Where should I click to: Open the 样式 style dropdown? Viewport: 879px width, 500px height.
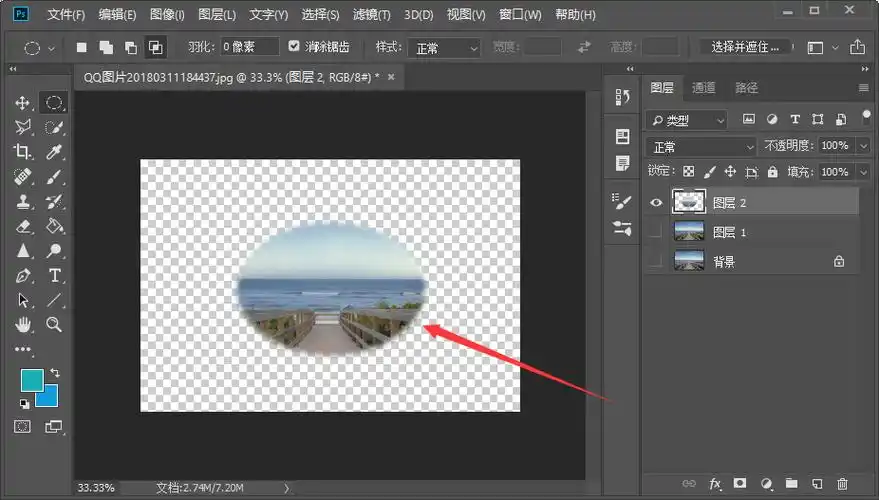coord(445,48)
